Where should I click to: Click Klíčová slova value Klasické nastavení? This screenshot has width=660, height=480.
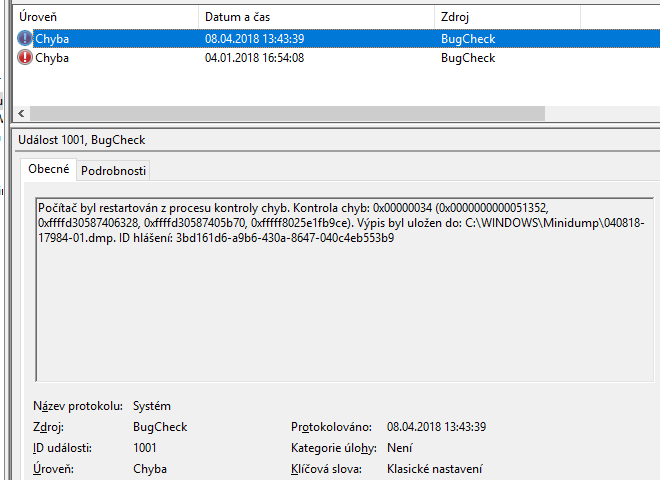coord(434,469)
